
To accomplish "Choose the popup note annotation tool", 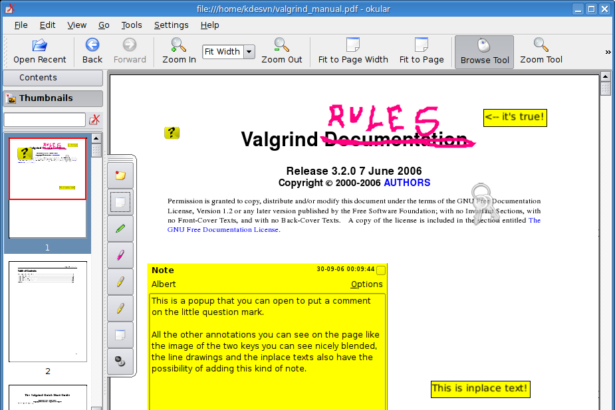I will (120, 174).
